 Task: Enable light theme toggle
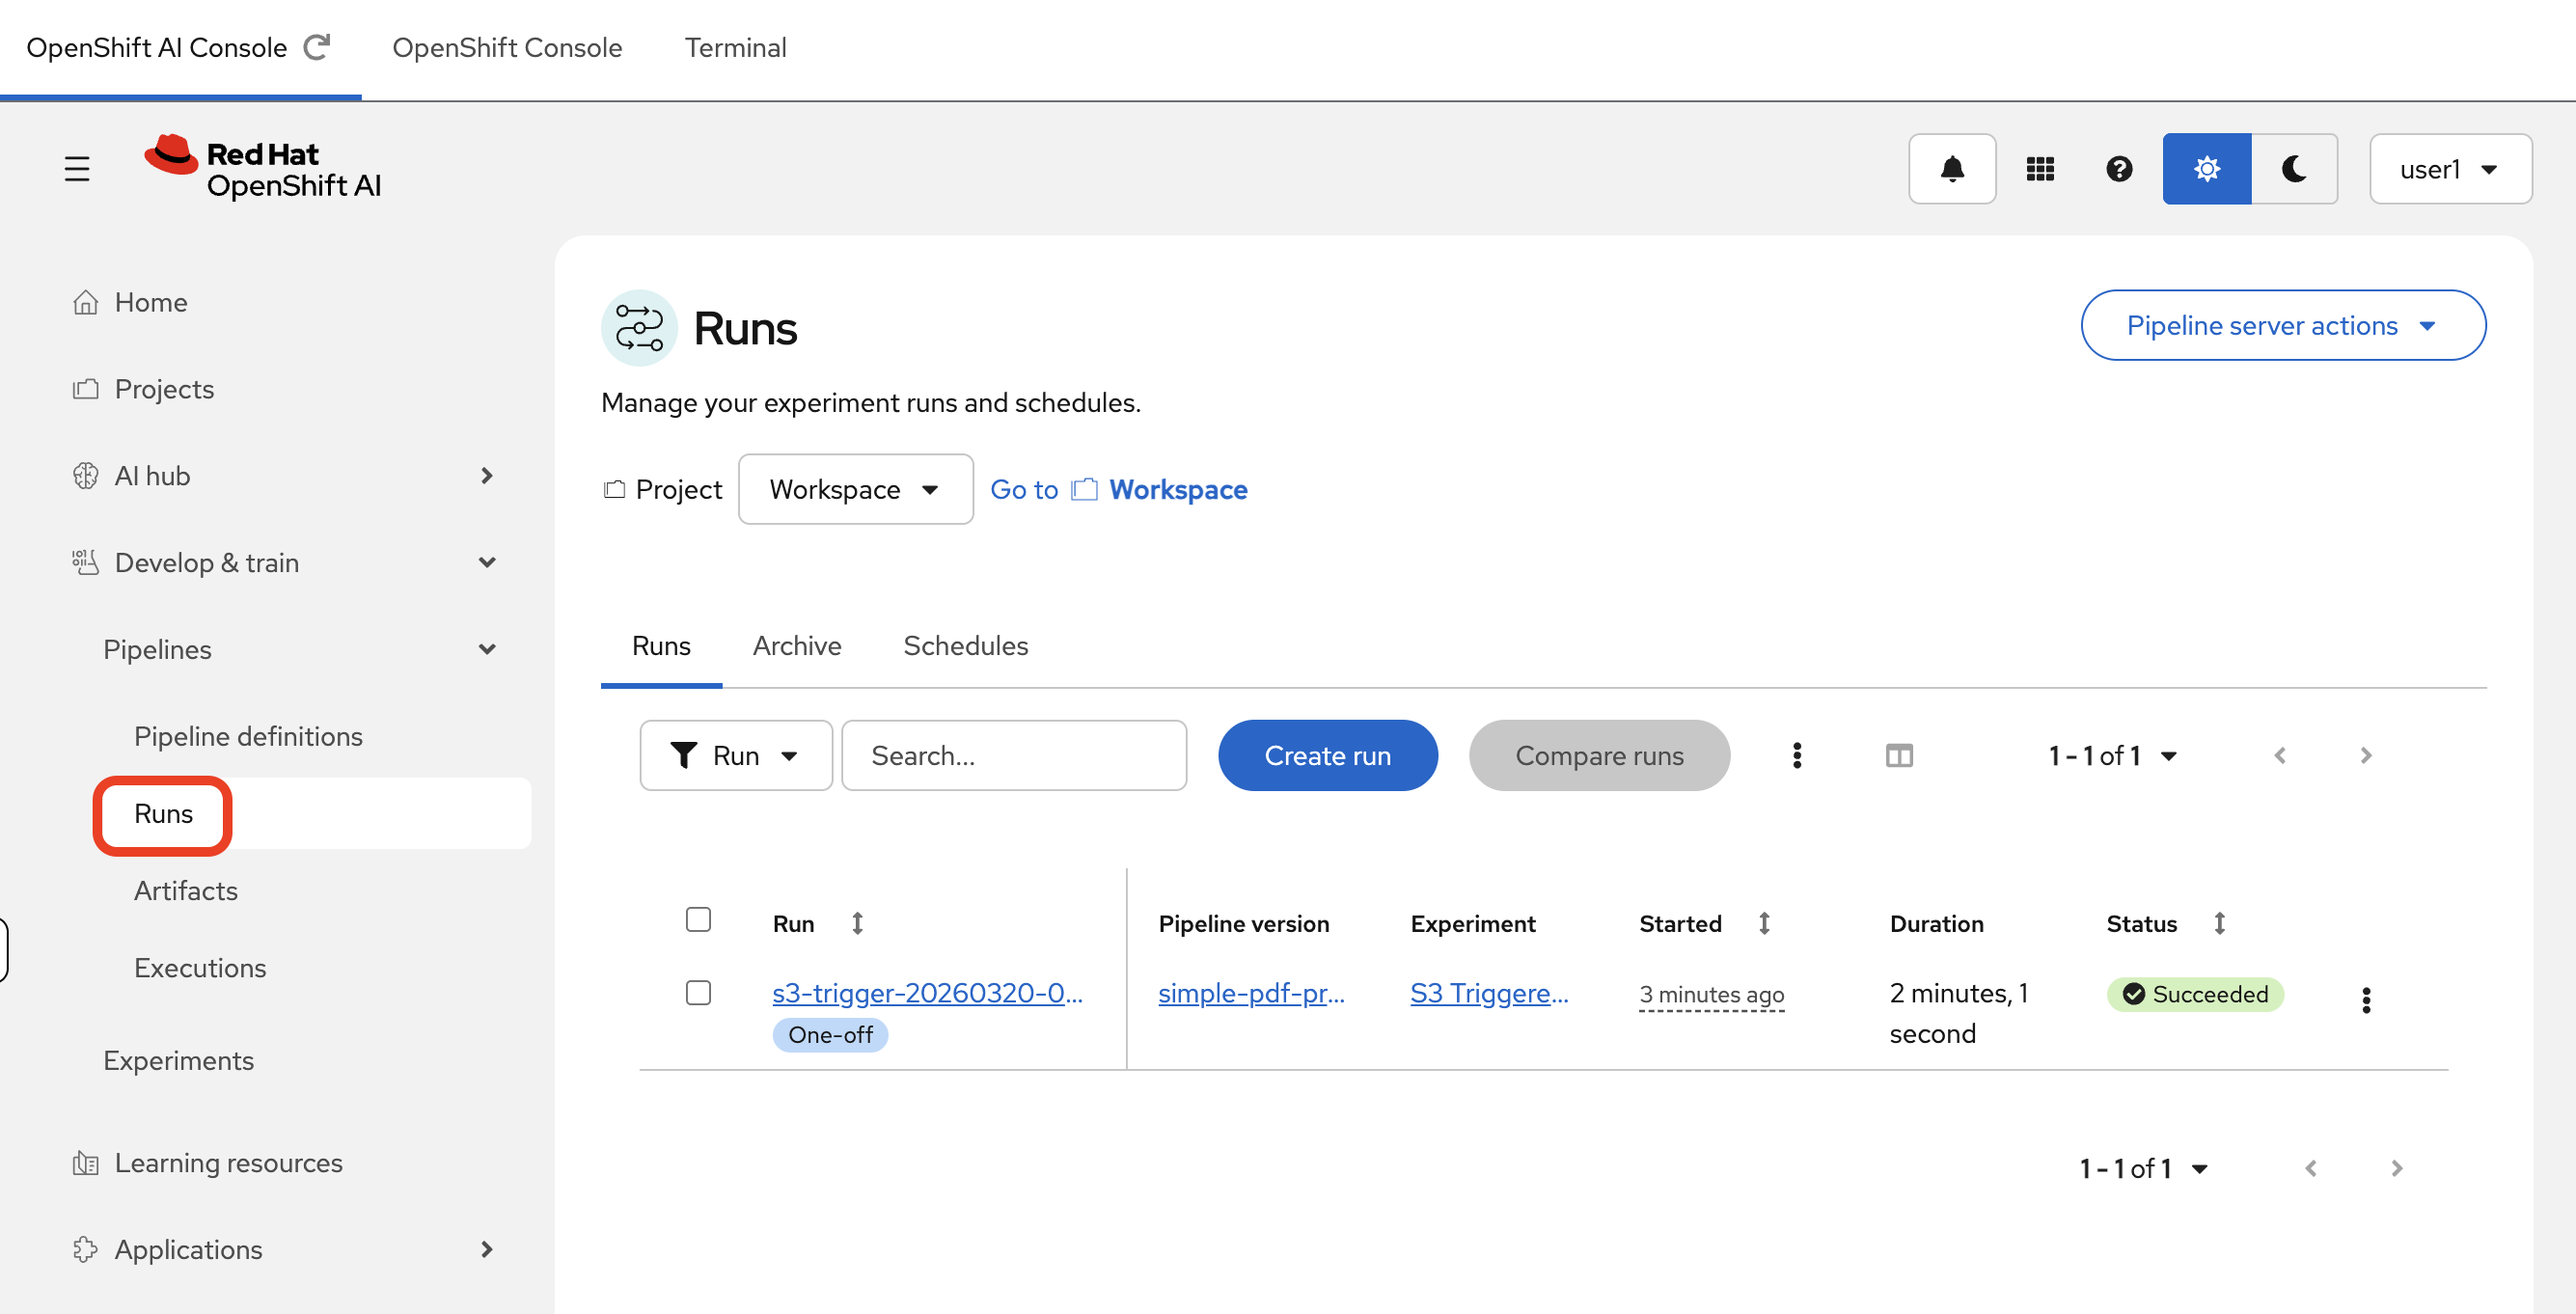(2206, 168)
